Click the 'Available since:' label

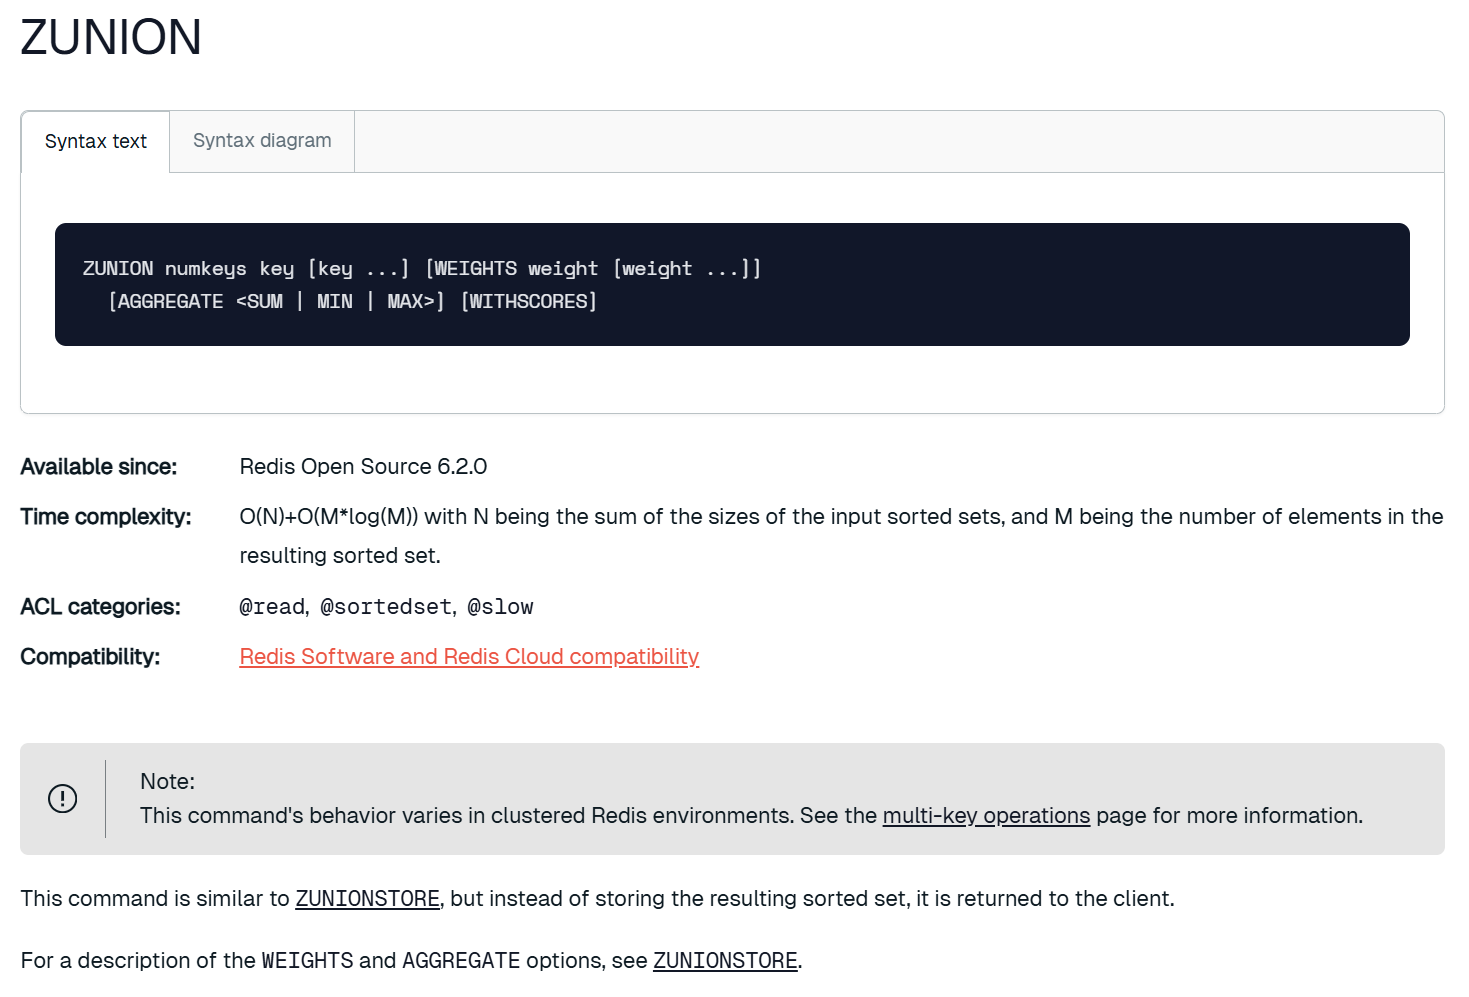(x=99, y=467)
